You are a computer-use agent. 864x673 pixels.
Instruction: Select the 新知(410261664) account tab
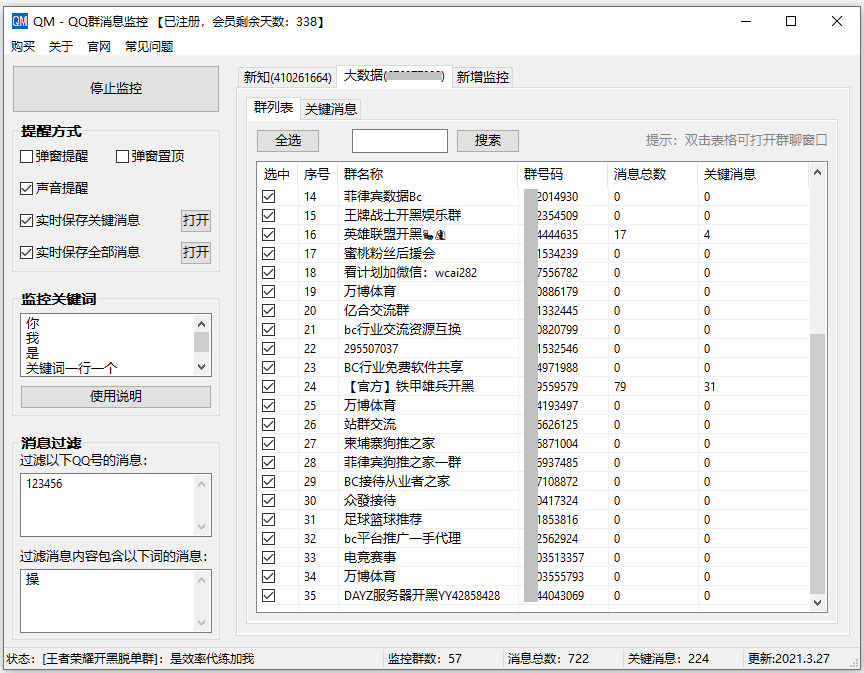tap(287, 77)
